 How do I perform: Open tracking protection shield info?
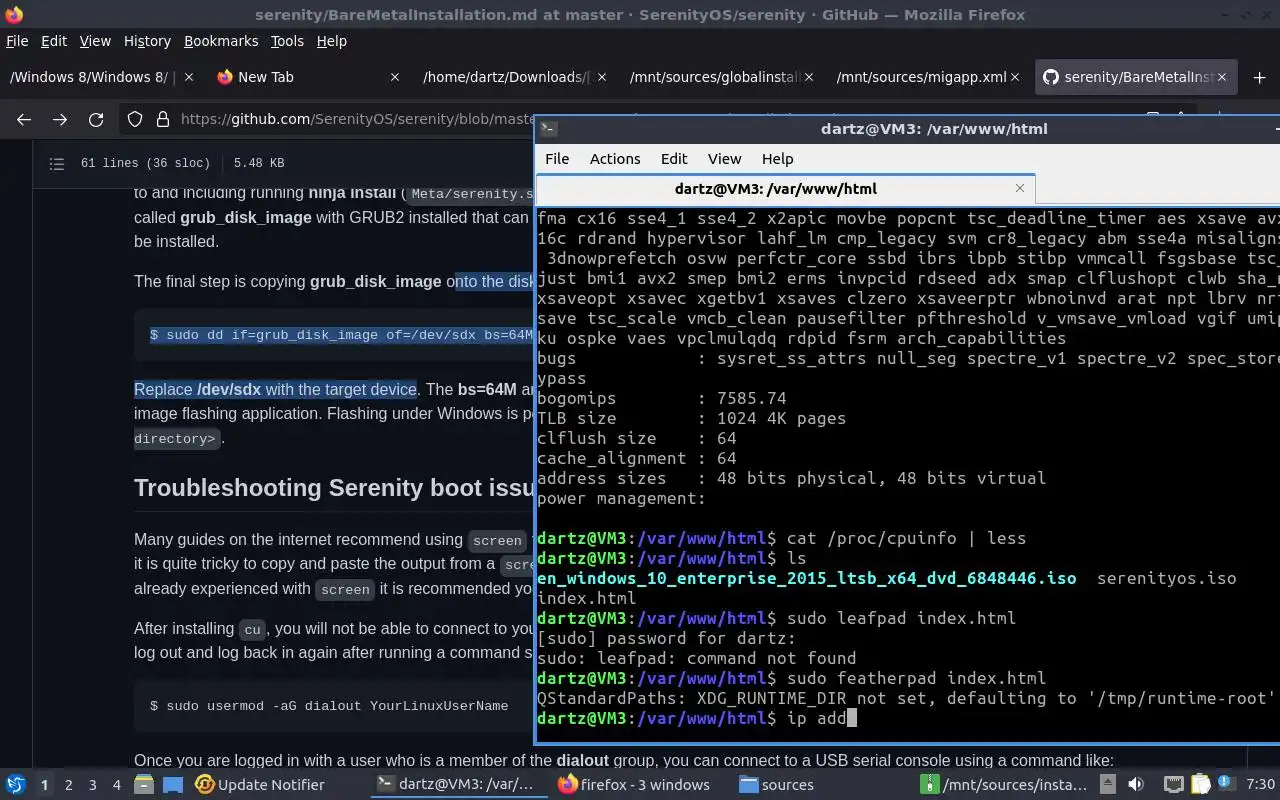(135, 119)
